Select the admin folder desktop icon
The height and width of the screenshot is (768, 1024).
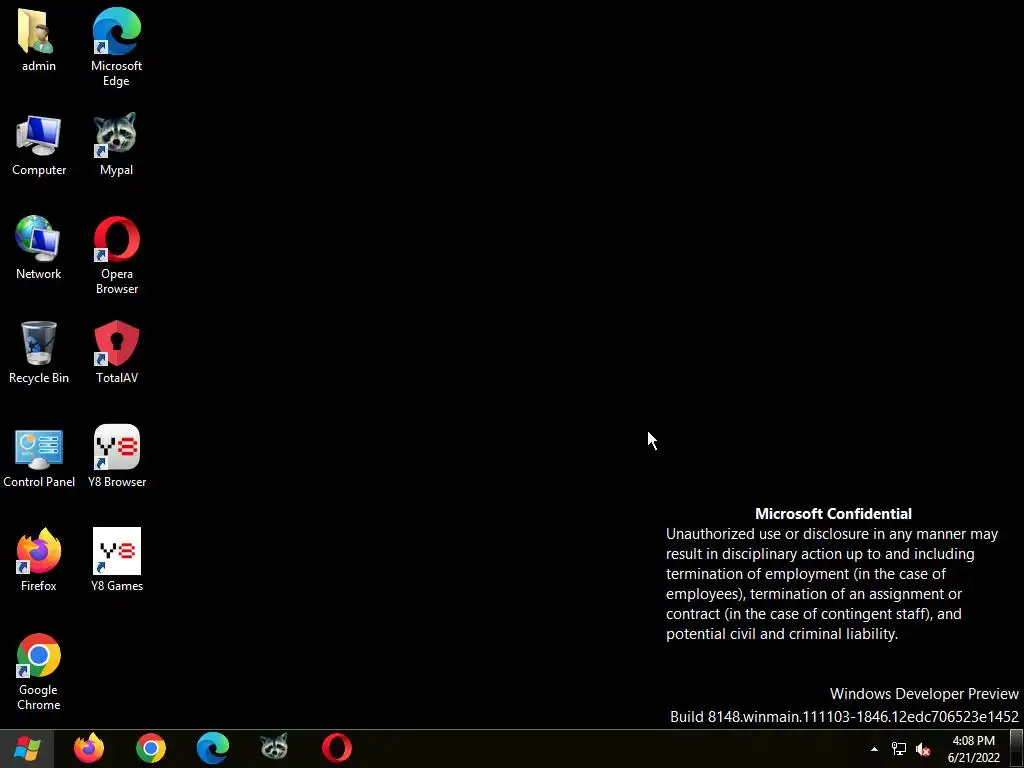coord(39,40)
